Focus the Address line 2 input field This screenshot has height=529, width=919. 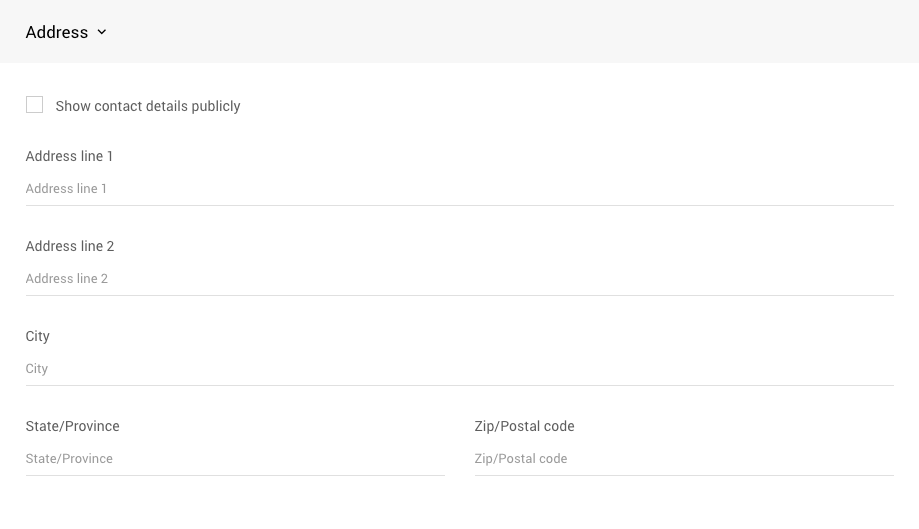(x=460, y=279)
